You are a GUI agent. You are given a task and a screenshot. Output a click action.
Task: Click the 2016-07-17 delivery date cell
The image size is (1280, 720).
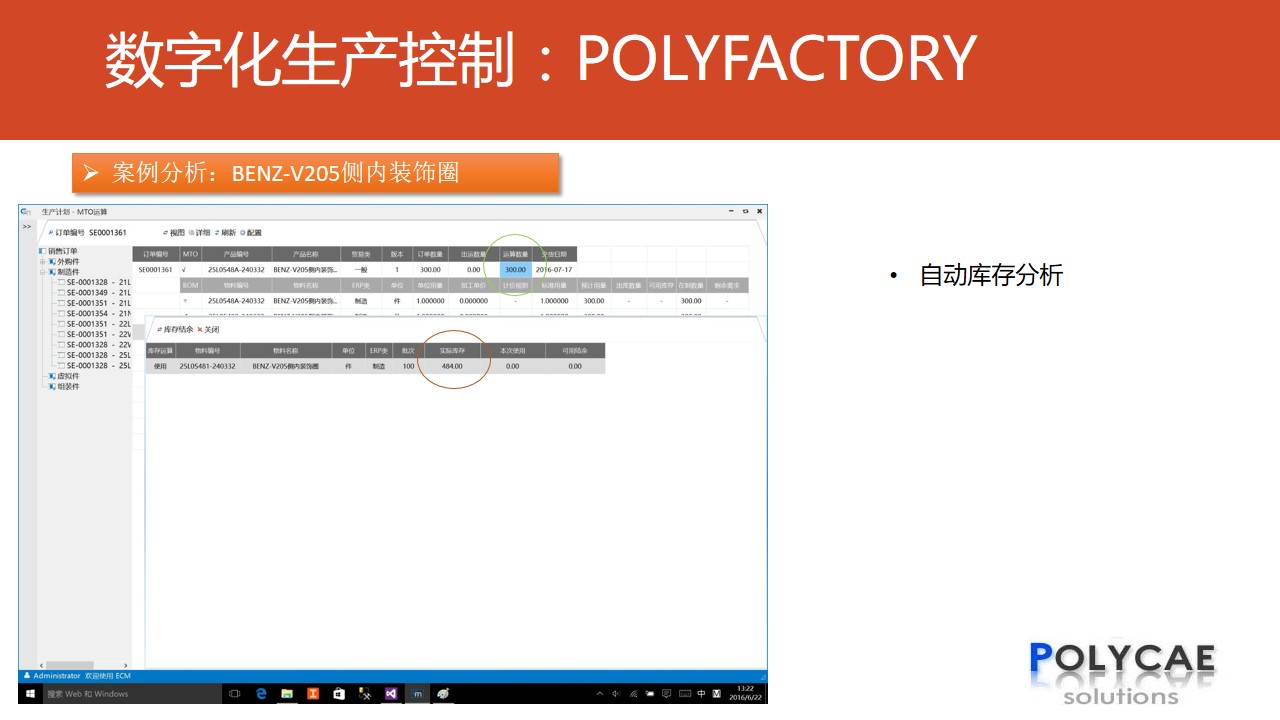tap(554, 270)
